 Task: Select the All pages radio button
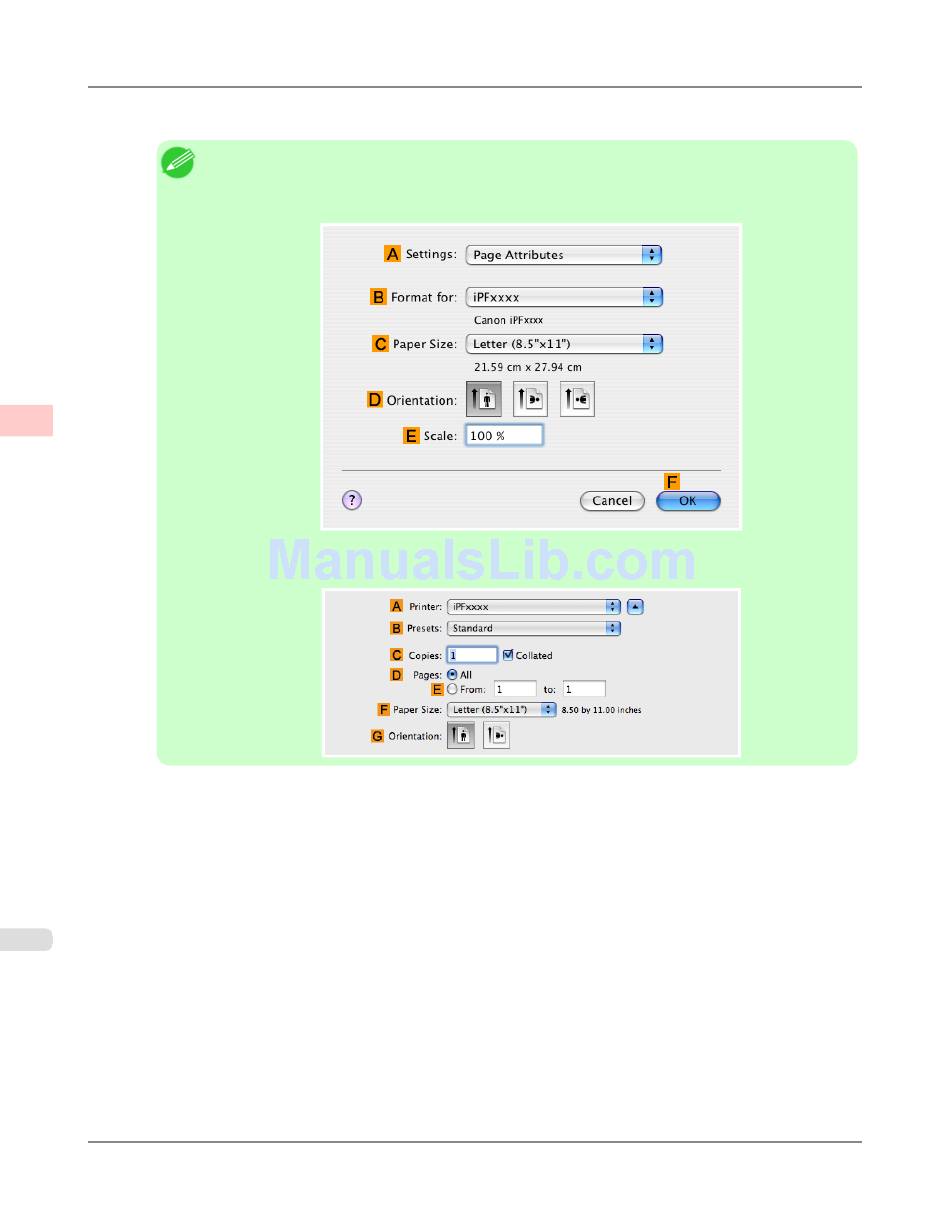tap(452, 675)
